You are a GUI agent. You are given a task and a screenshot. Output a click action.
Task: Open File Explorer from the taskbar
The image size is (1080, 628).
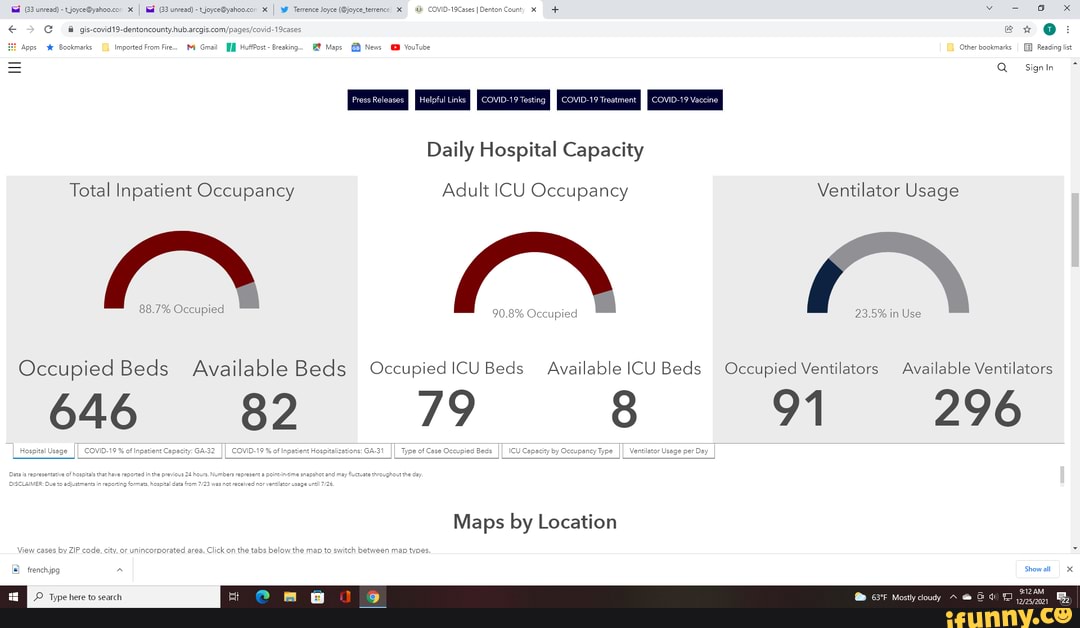[x=290, y=597]
